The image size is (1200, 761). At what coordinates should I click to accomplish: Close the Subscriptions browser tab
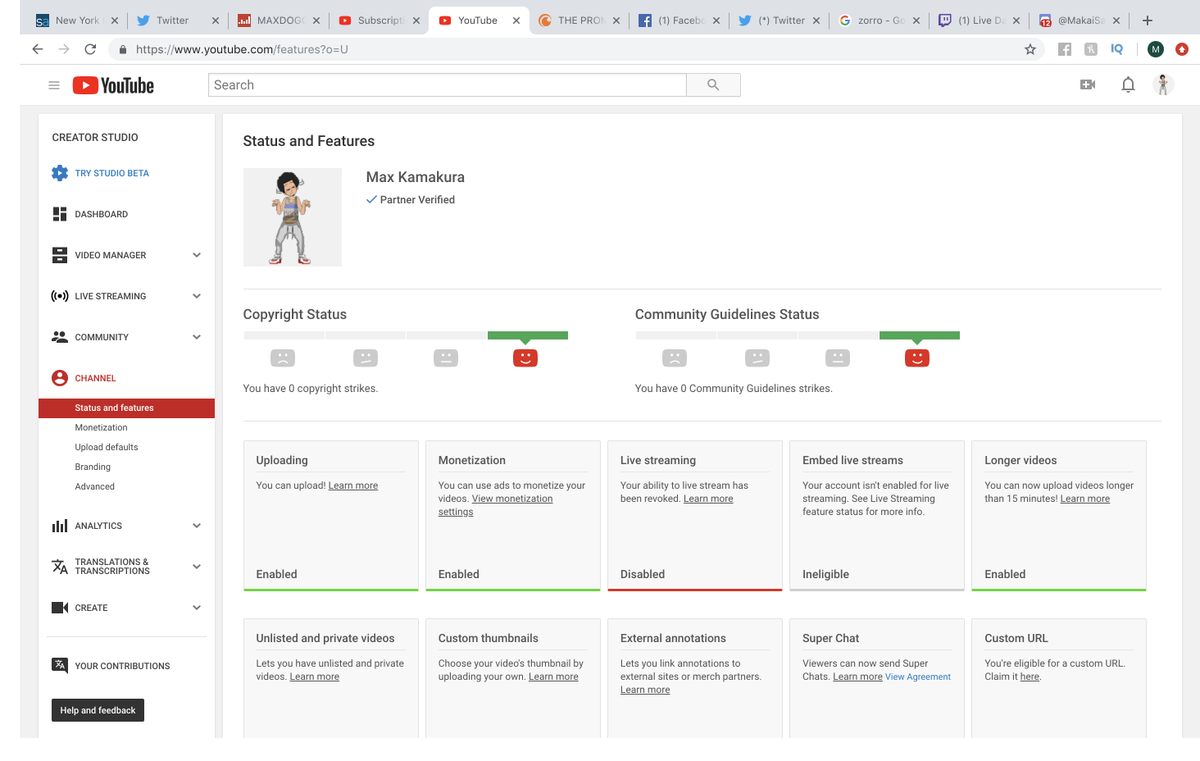pyautogui.click(x=414, y=20)
